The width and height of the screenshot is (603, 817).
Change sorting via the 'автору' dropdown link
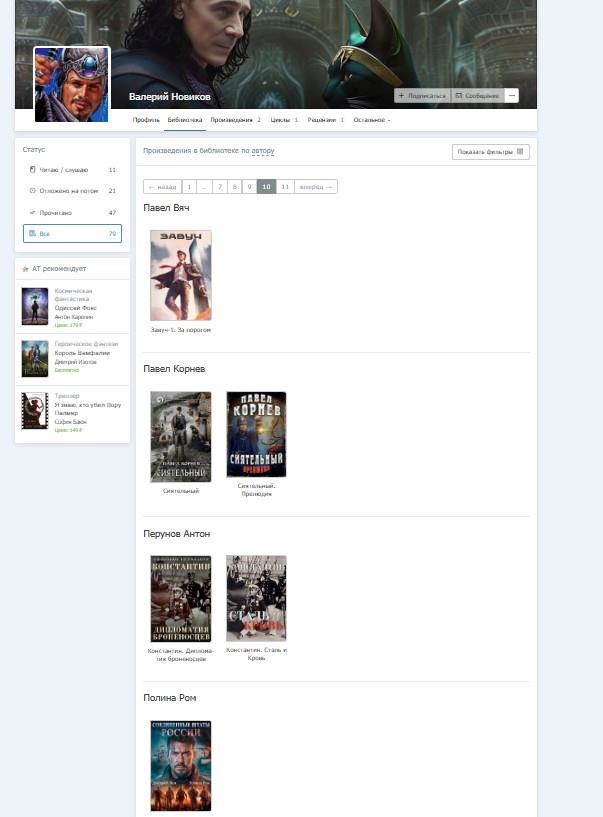(263, 152)
